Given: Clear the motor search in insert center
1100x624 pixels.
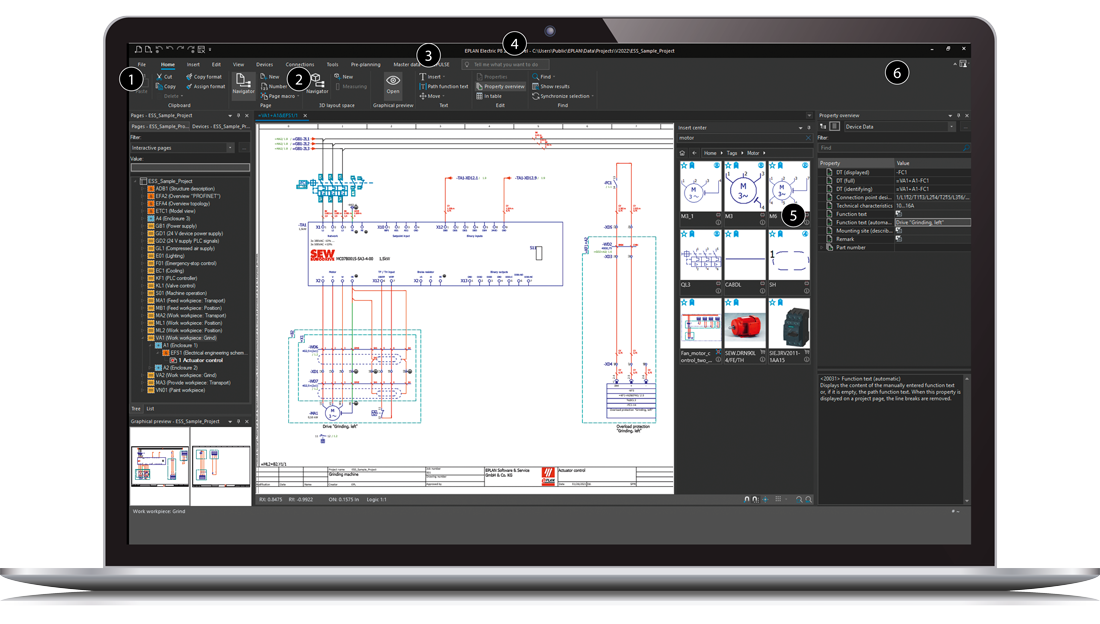Looking at the screenshot, I should tap(807, 138).
